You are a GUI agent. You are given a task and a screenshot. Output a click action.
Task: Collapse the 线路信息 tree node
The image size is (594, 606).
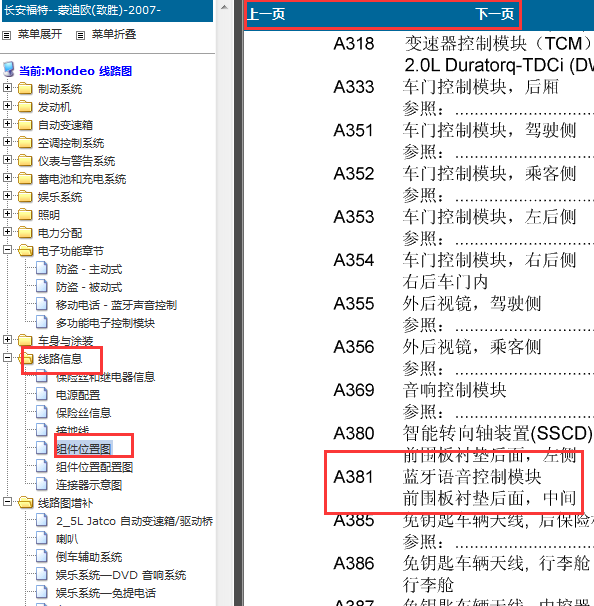(7, 358)
